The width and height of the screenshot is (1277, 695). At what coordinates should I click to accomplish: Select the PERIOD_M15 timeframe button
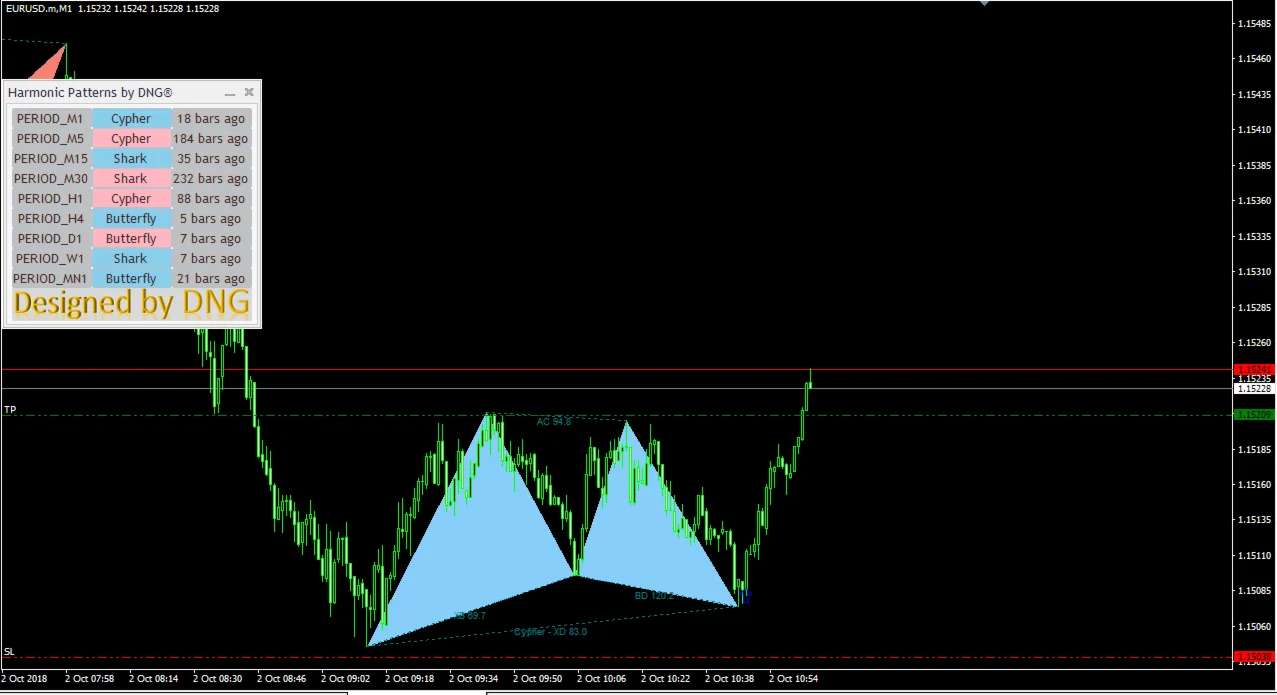tap(51, 159)
